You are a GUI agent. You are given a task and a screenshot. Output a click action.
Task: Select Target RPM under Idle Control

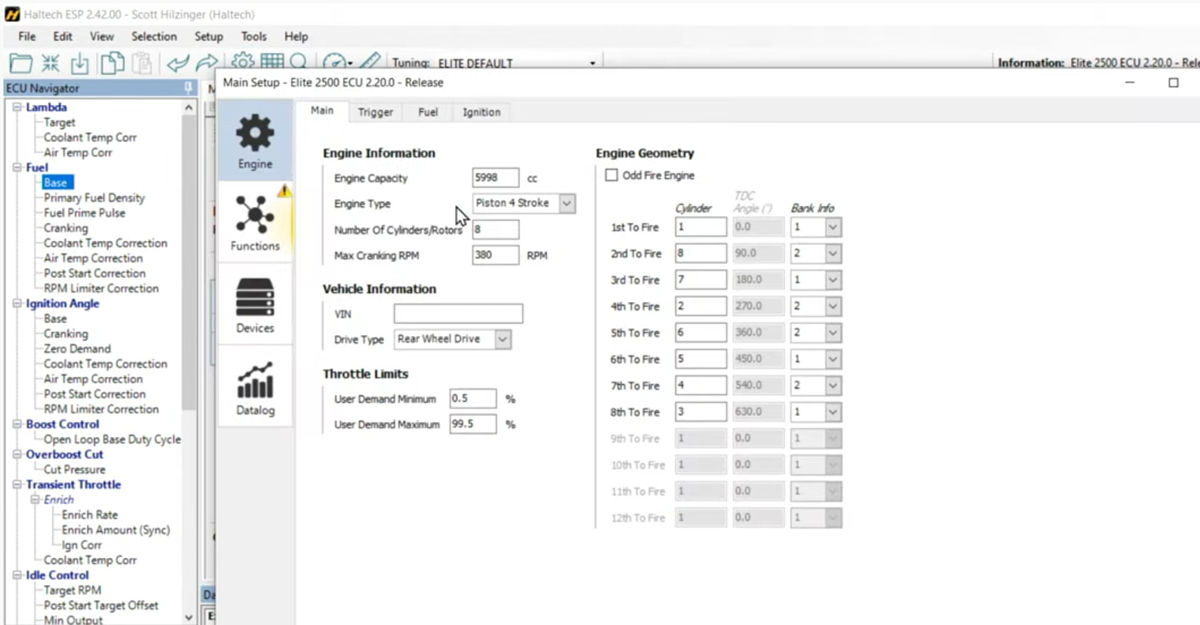[x=72, y=591]
